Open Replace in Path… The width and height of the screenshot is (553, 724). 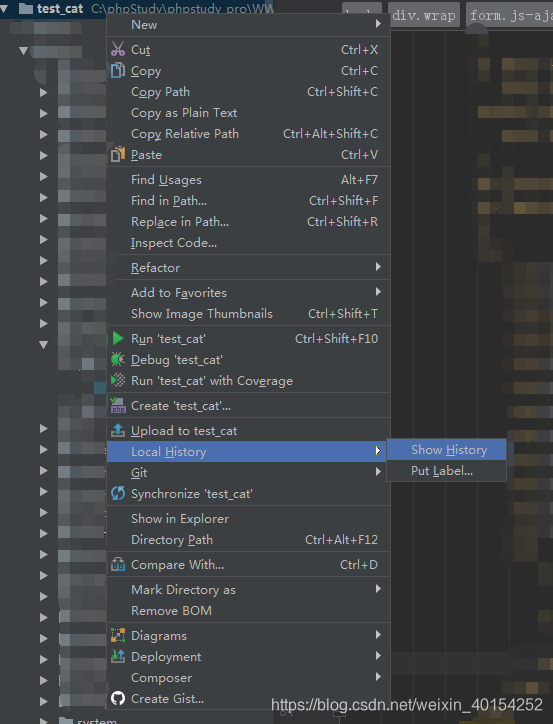pos(248,222)
